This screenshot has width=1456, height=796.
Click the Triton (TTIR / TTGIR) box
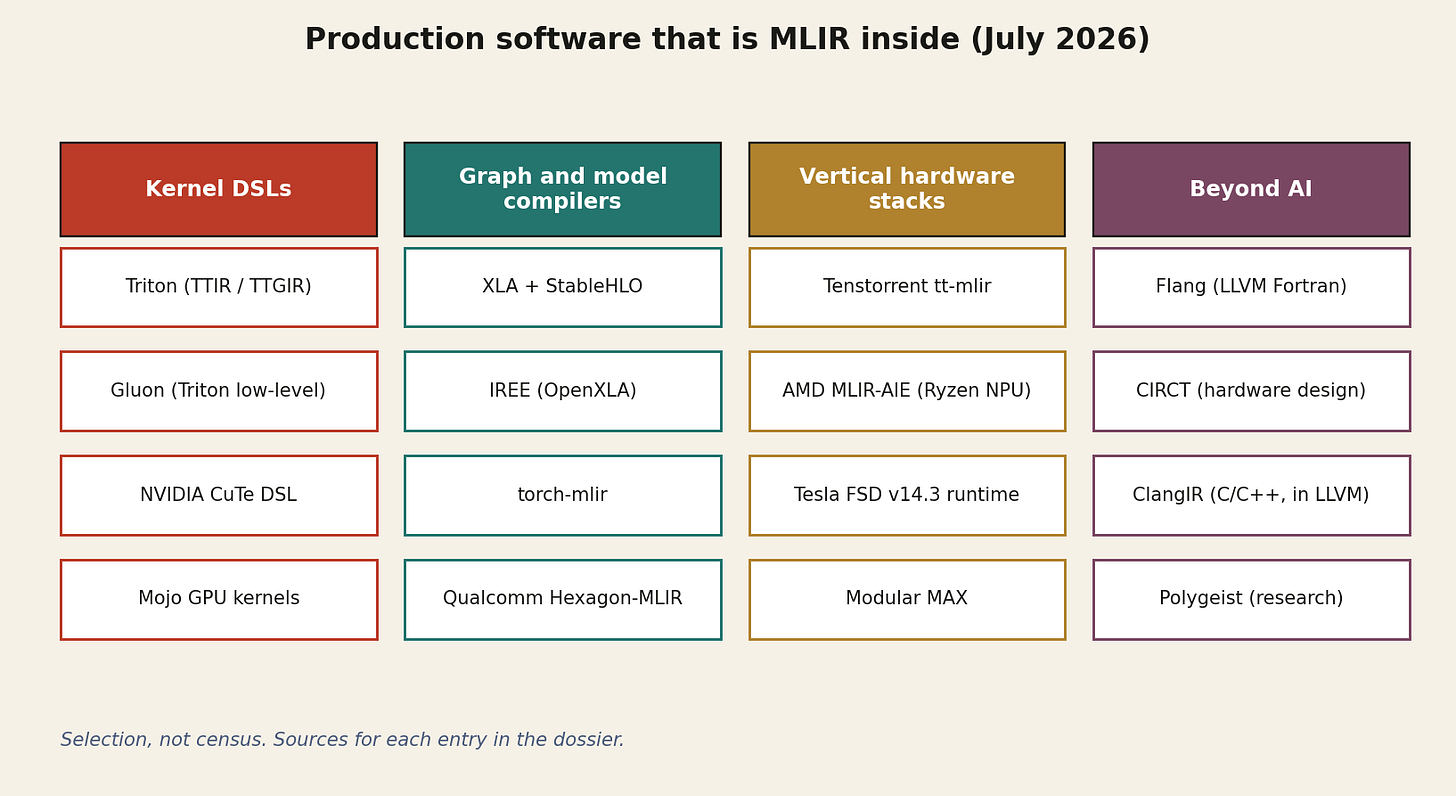[x=219, y=287]
